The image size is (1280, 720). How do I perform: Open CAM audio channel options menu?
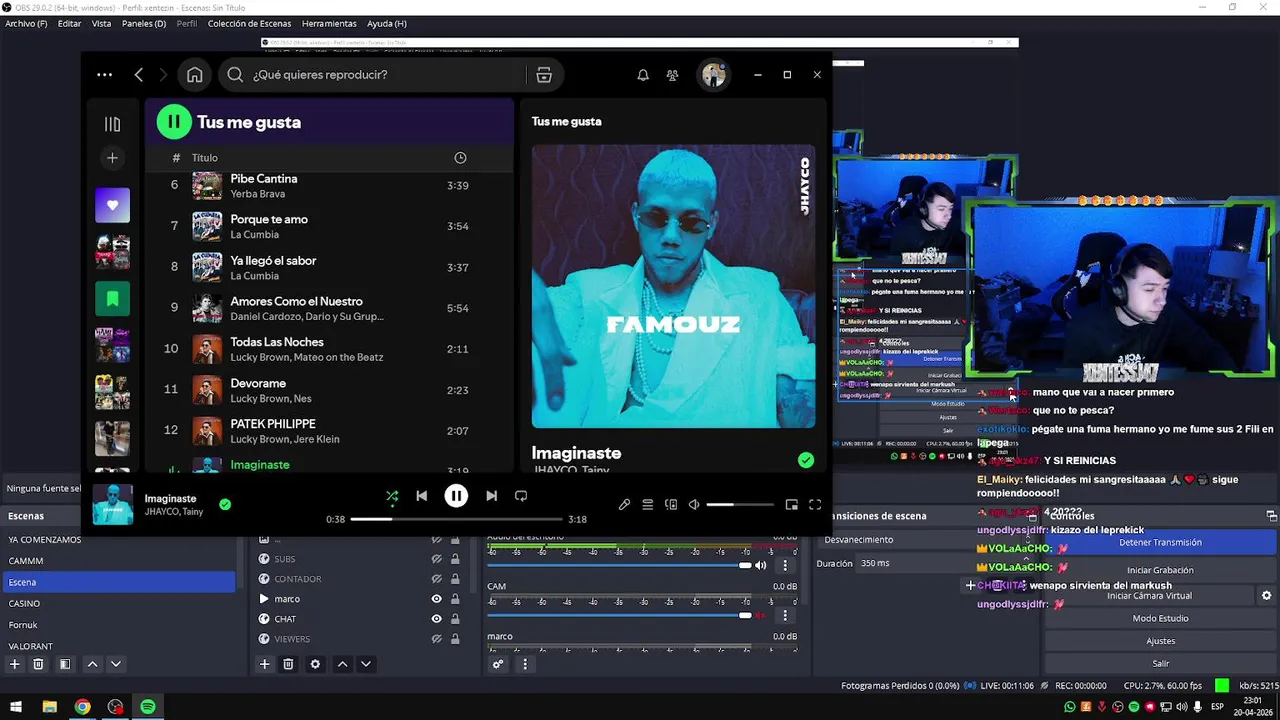(x=785, y=615)
